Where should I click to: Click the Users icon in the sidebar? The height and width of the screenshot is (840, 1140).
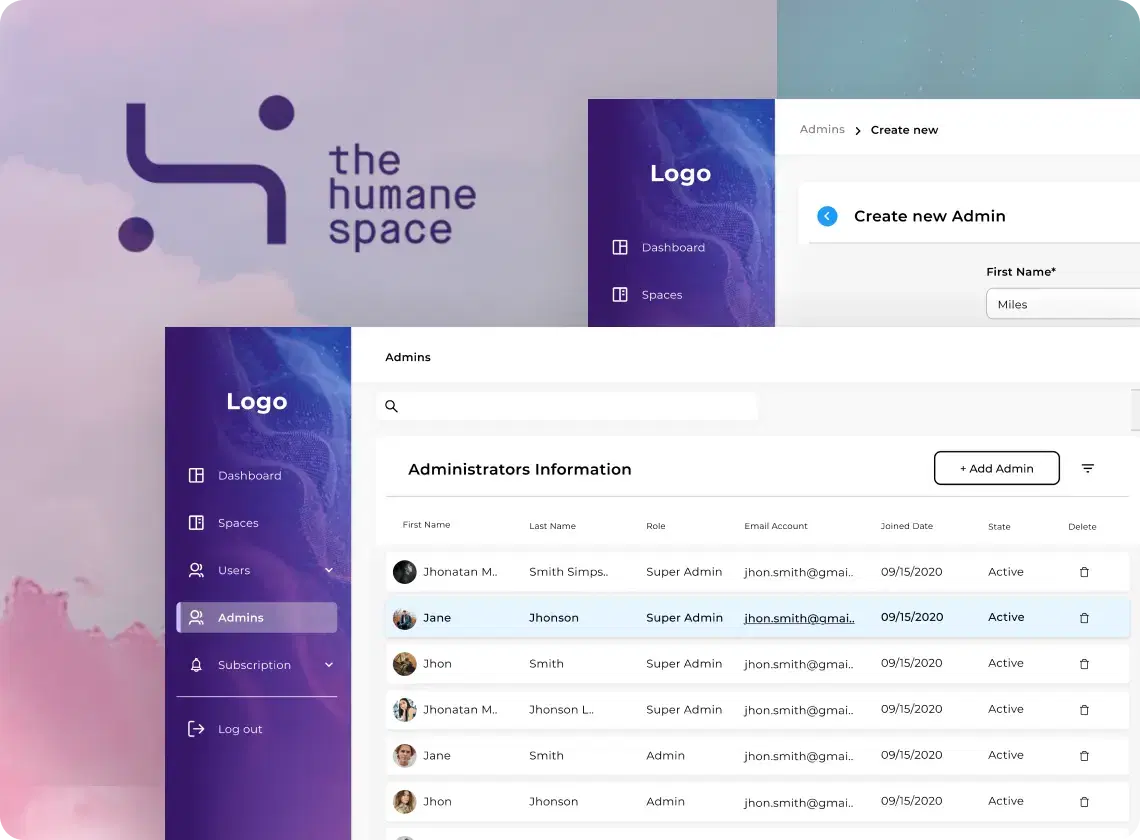coord(196,570)
